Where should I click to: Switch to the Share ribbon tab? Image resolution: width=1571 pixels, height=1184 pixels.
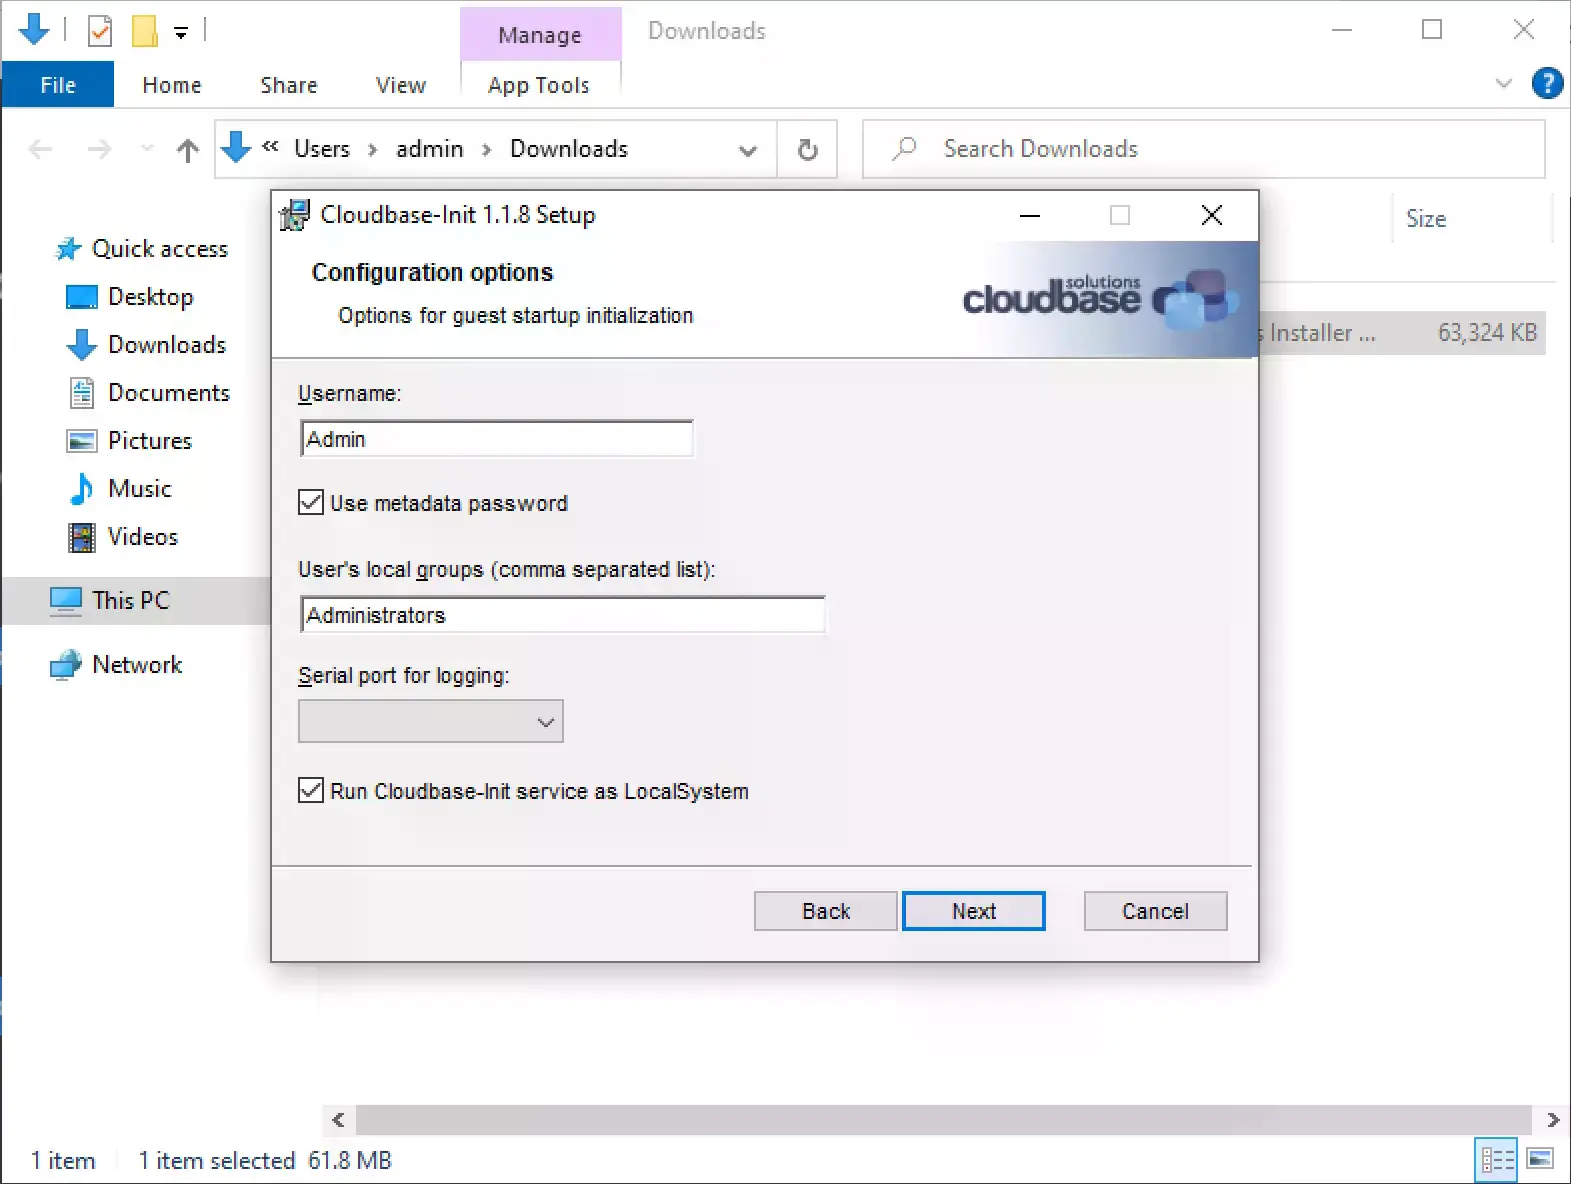[289, 85]
